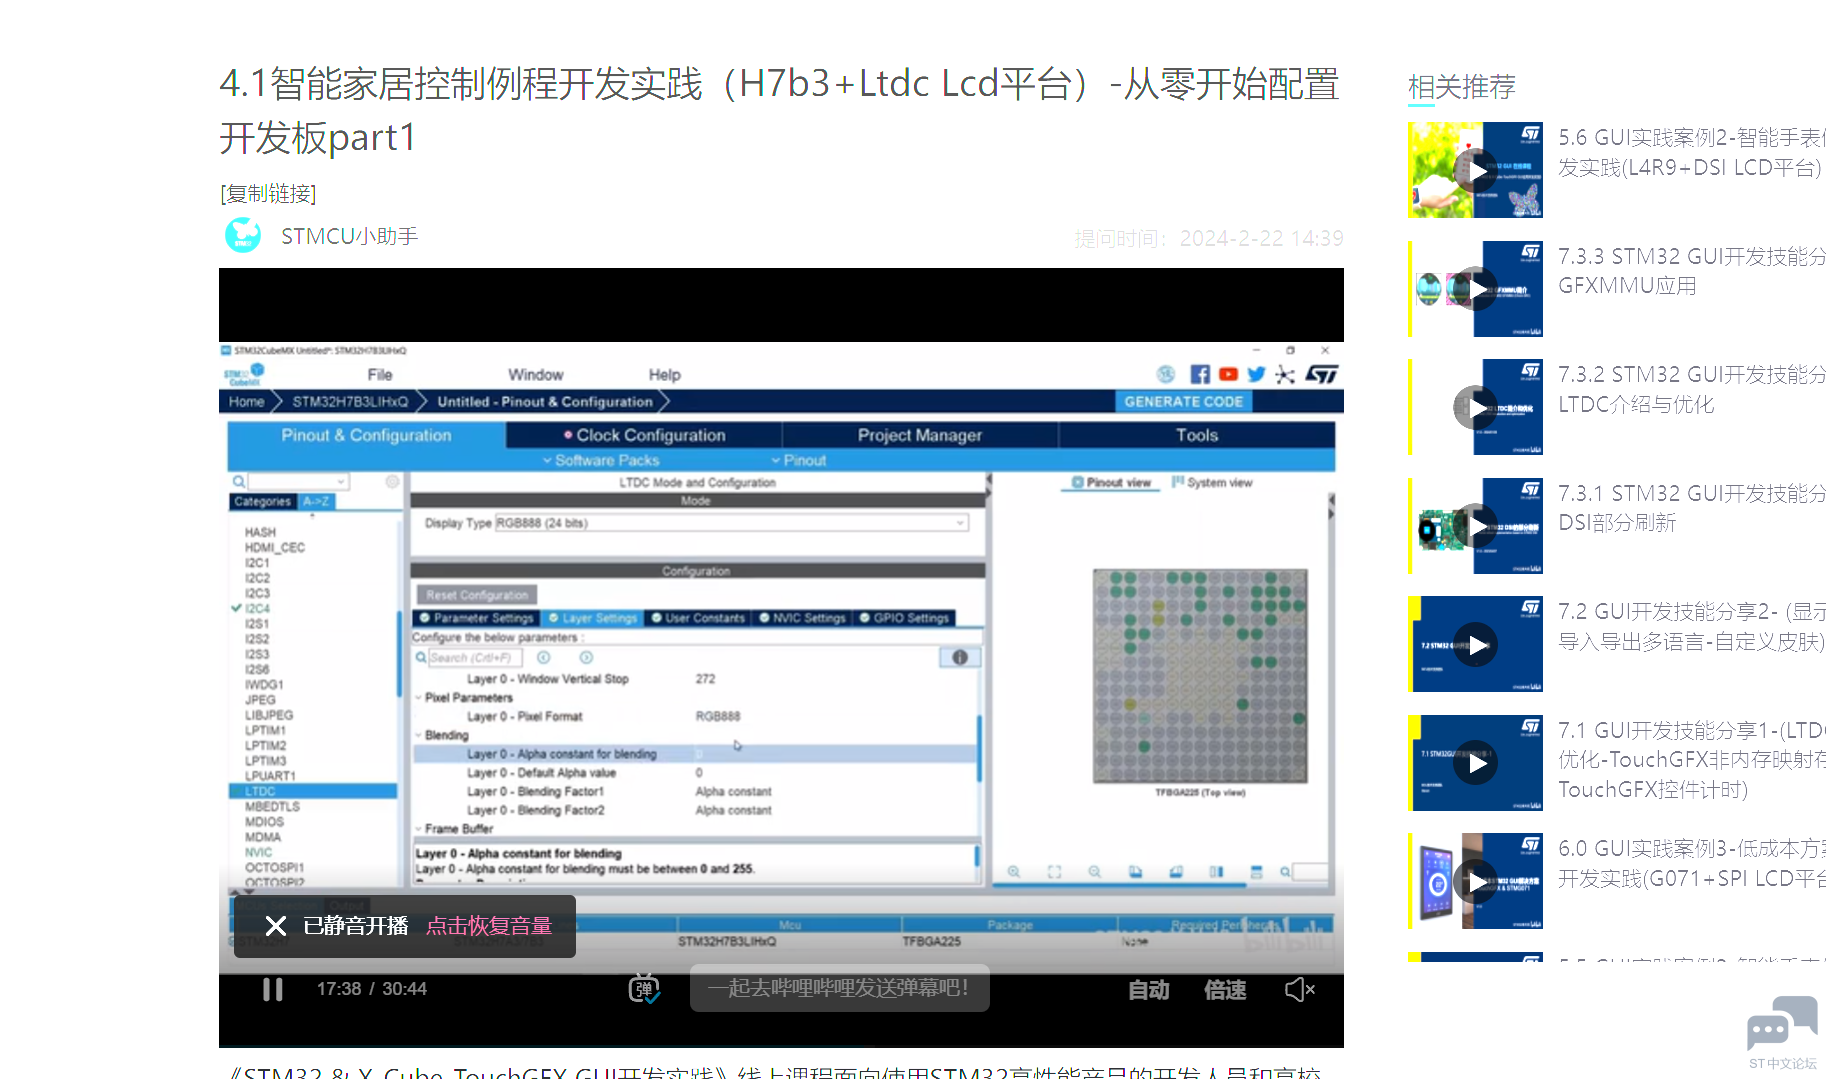Click the magnifier icon beside Search (Ctrl+F)

pyautogui.click(x=421, y=657)
